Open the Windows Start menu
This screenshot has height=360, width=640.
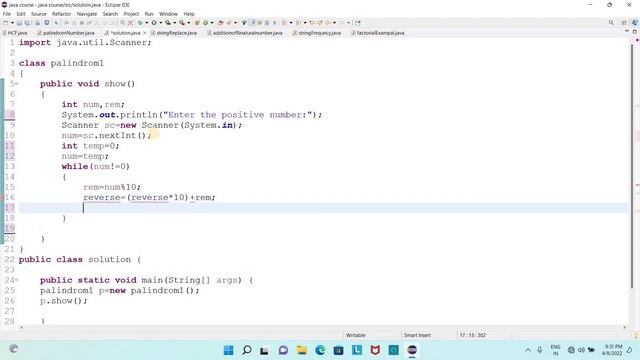[229, 350]
